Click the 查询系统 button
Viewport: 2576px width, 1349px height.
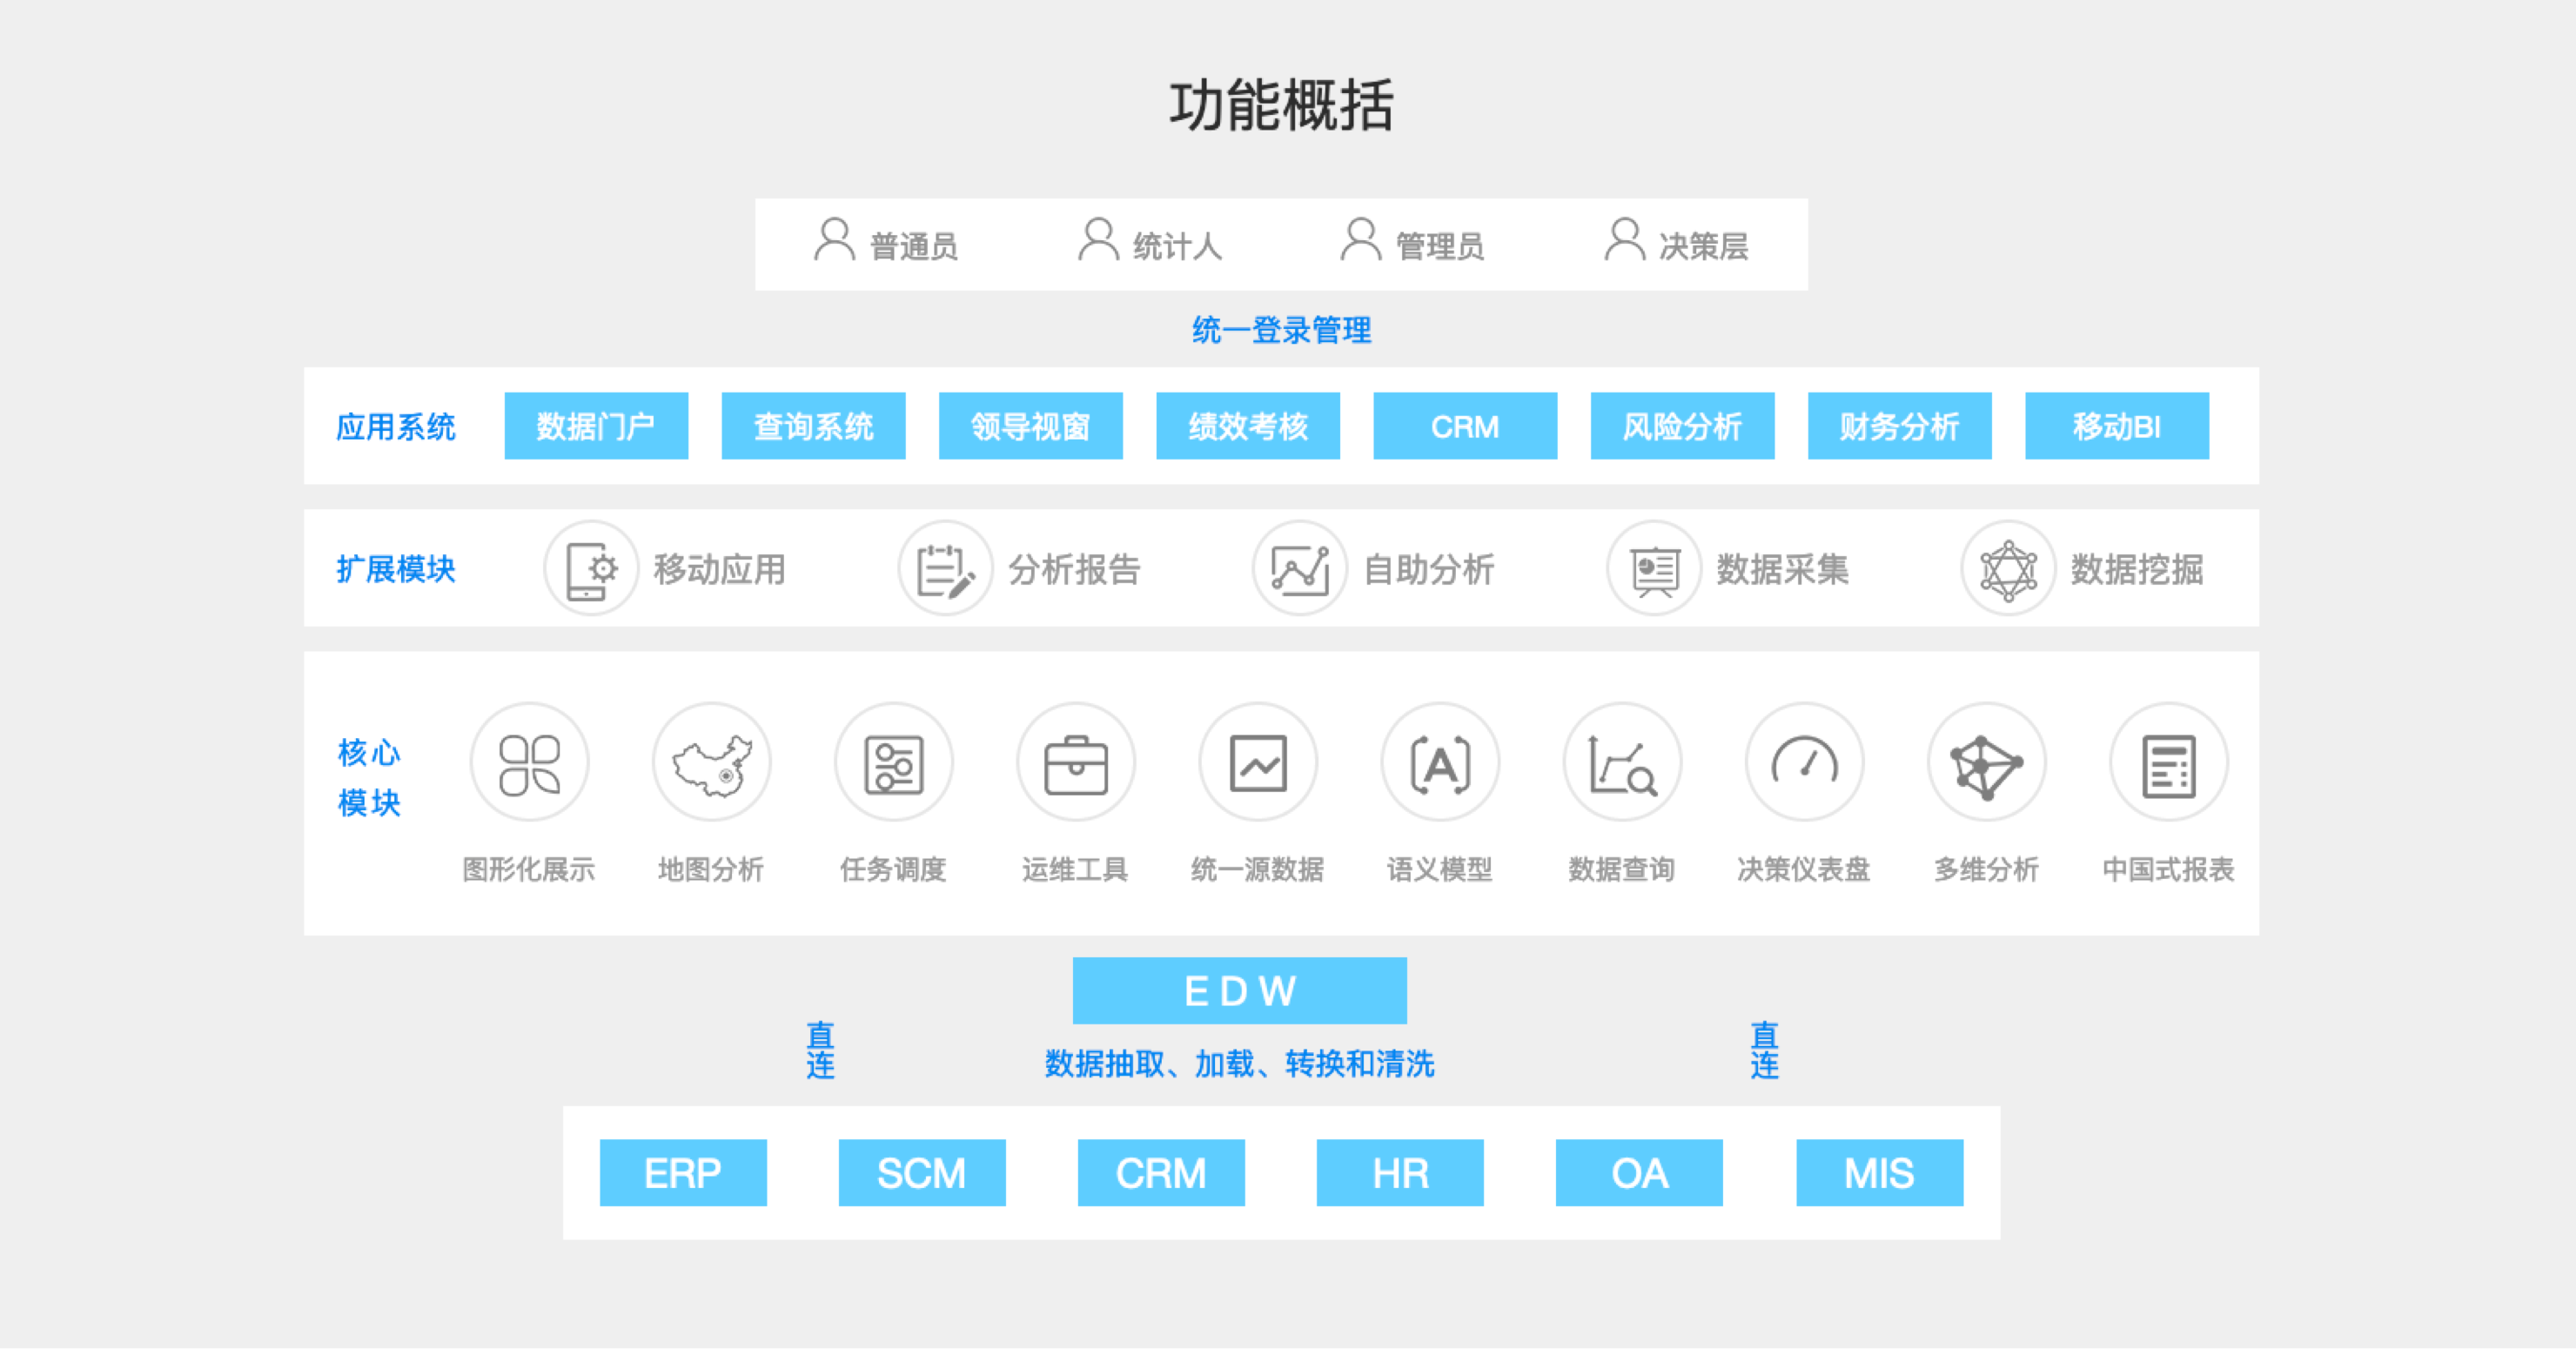point(813,426)
